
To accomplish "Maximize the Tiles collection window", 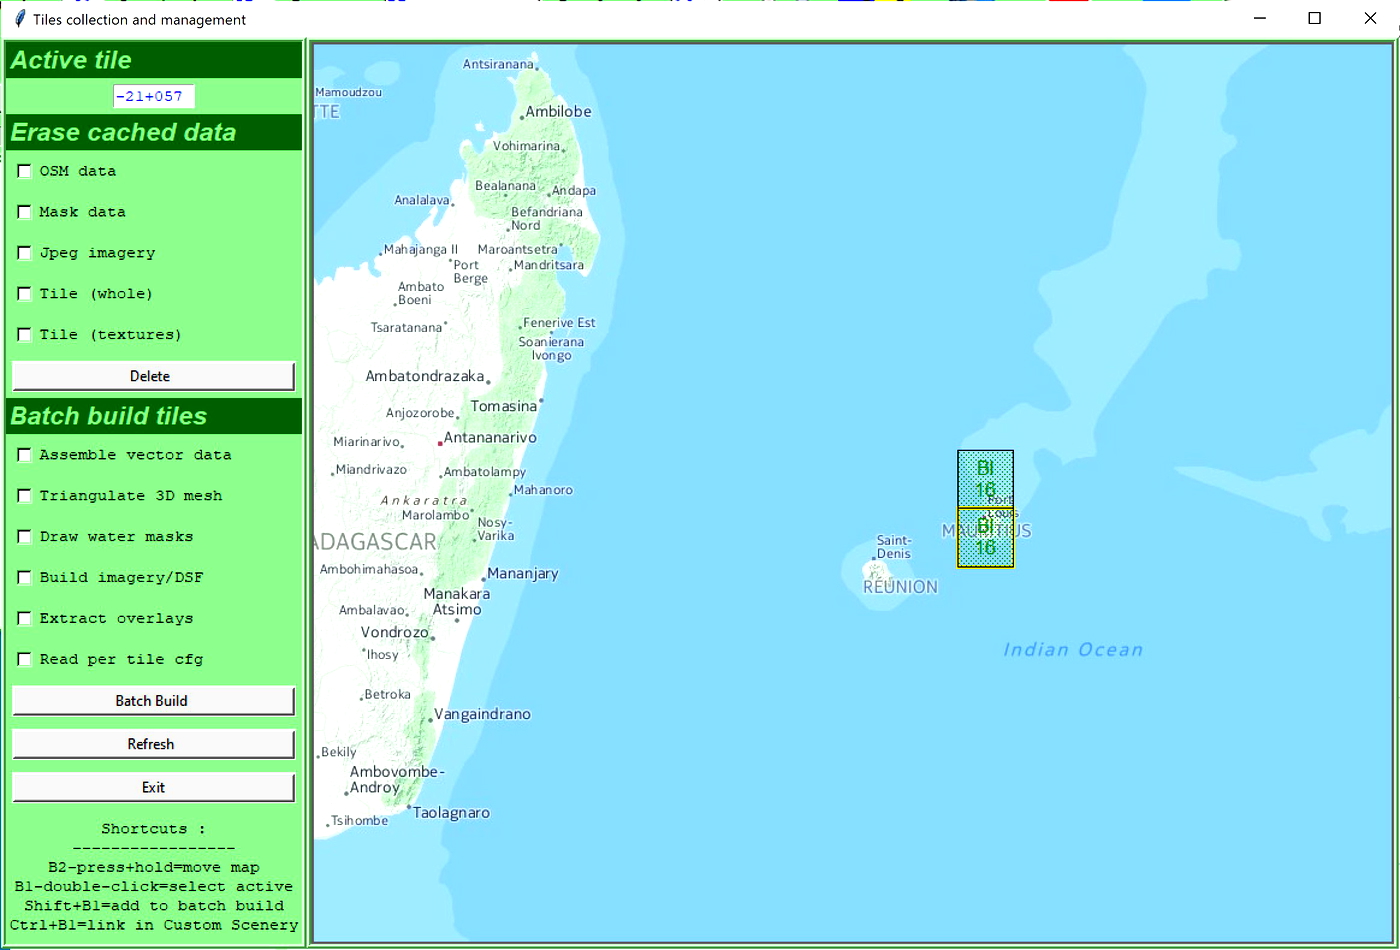I will point(1315,18).
